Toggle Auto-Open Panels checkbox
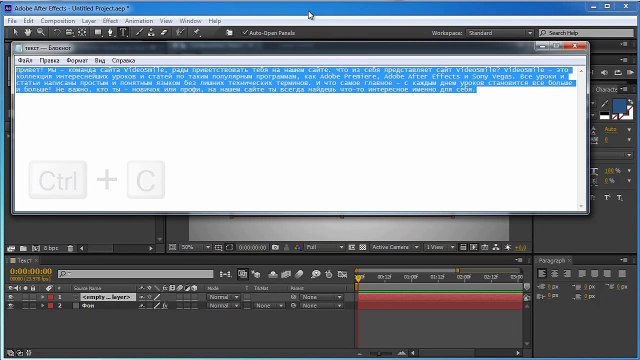The height and width of the screenshot is (360, 640). pyautogui.click(x=245, y=33)
